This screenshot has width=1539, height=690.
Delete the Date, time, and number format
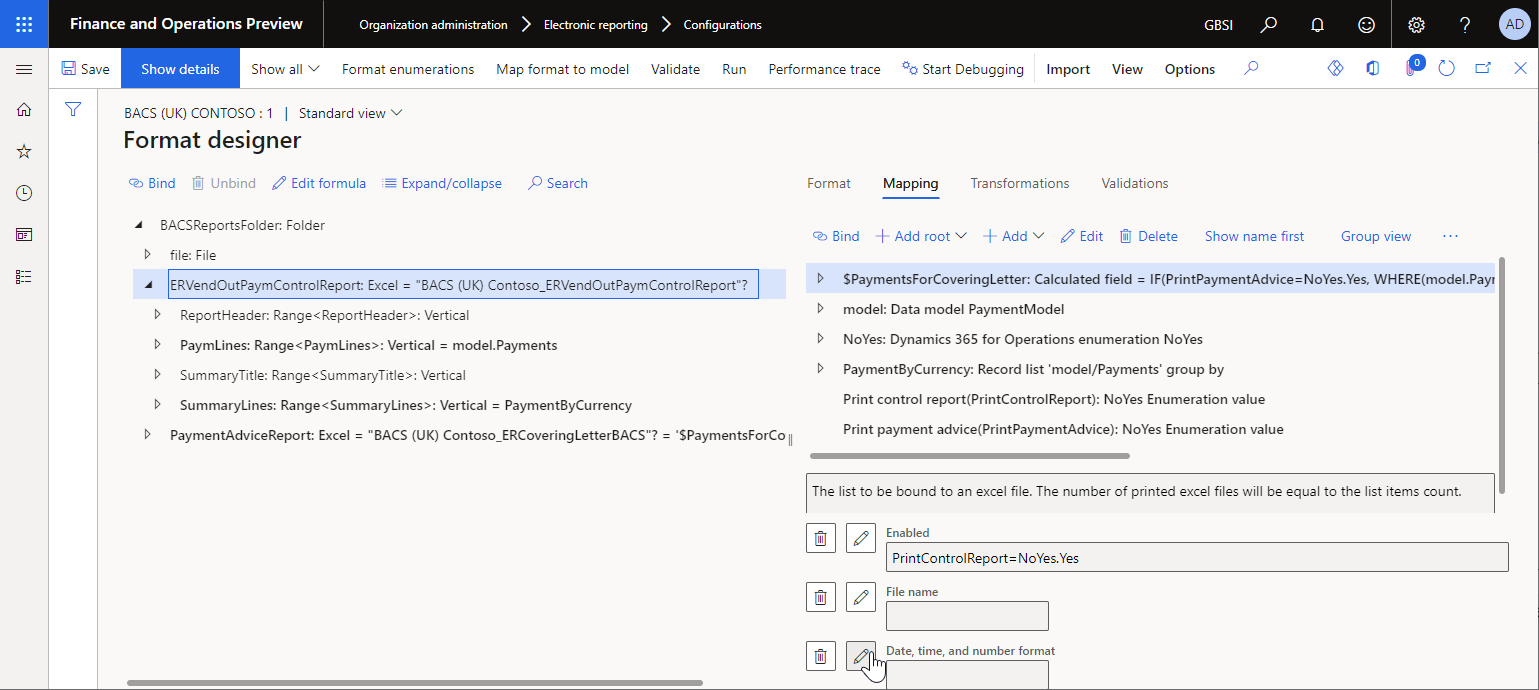[x=821, y=656]
